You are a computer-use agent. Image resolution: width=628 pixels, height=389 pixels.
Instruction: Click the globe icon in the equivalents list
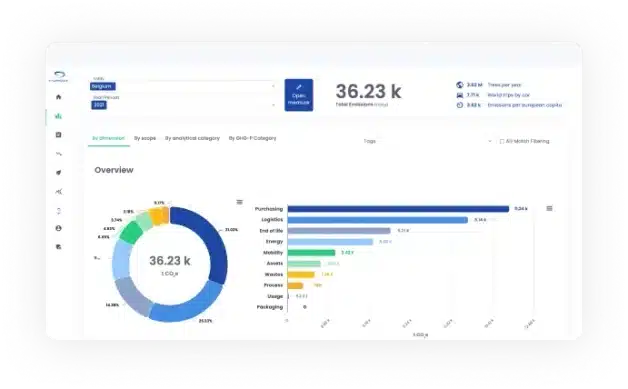[460, 85]
